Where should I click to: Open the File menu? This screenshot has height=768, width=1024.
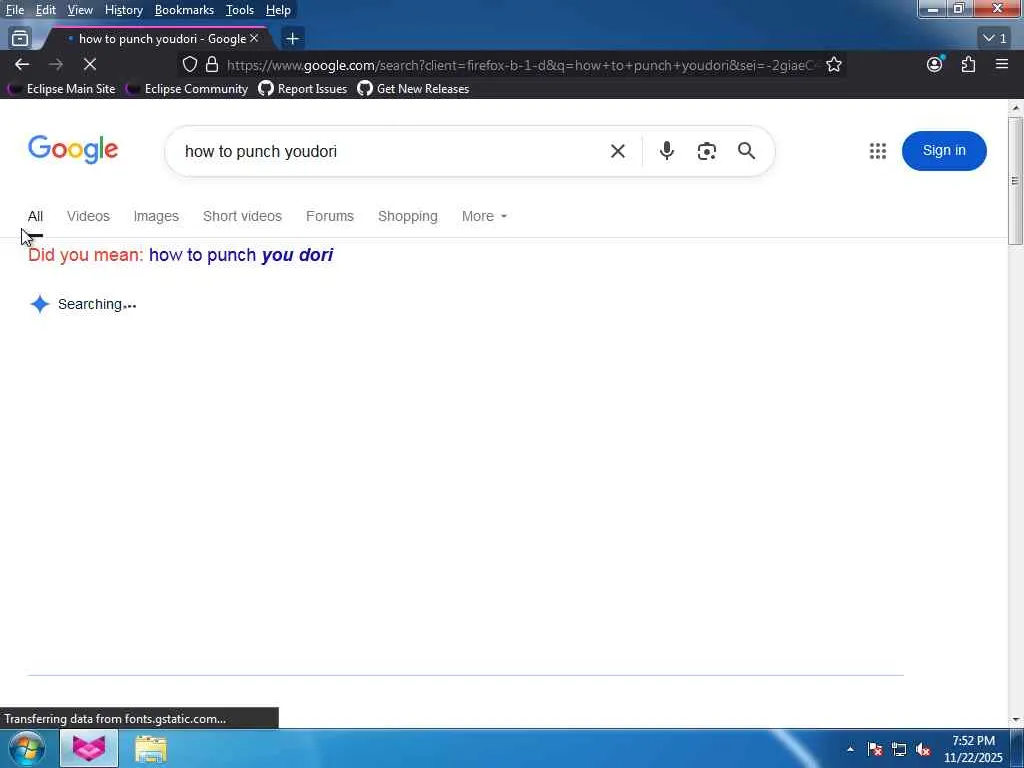[15, 10]
